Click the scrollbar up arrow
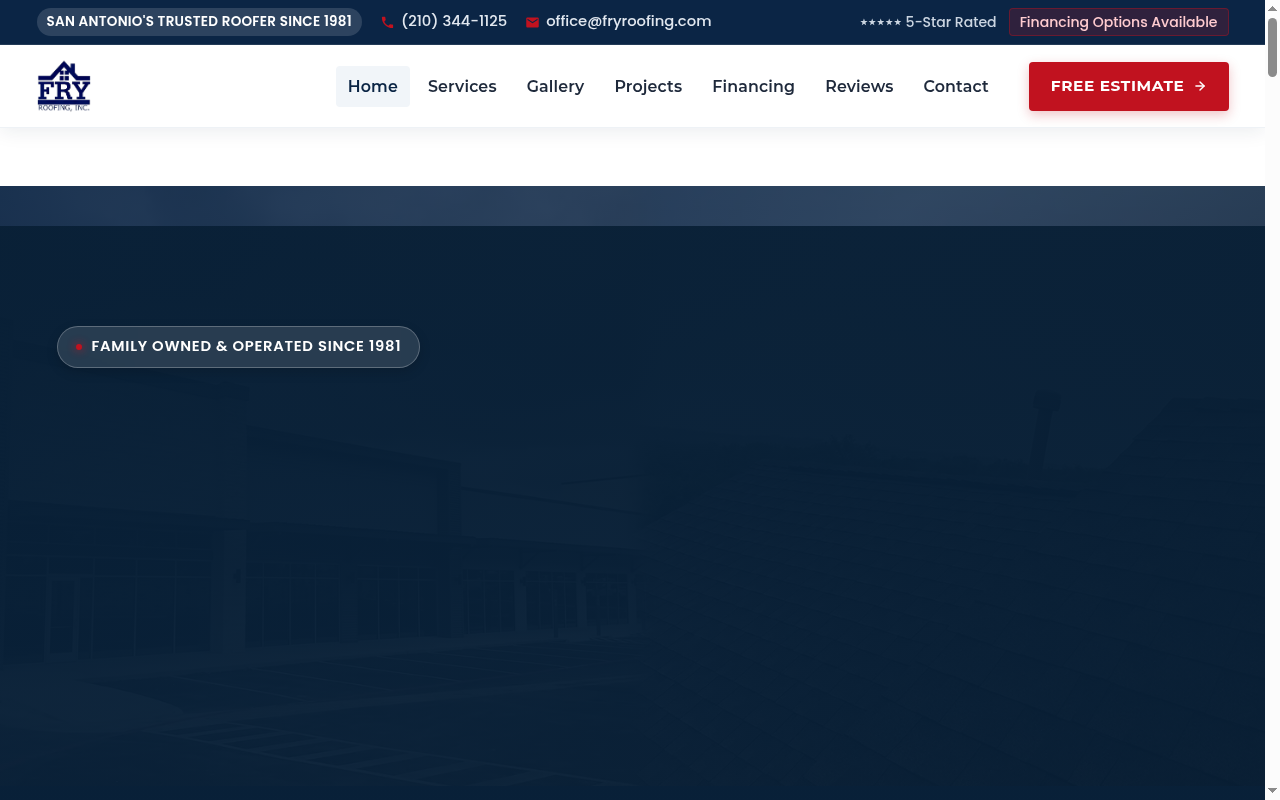The width and height of the screenshot is (1280, 800). (1272, 7)
